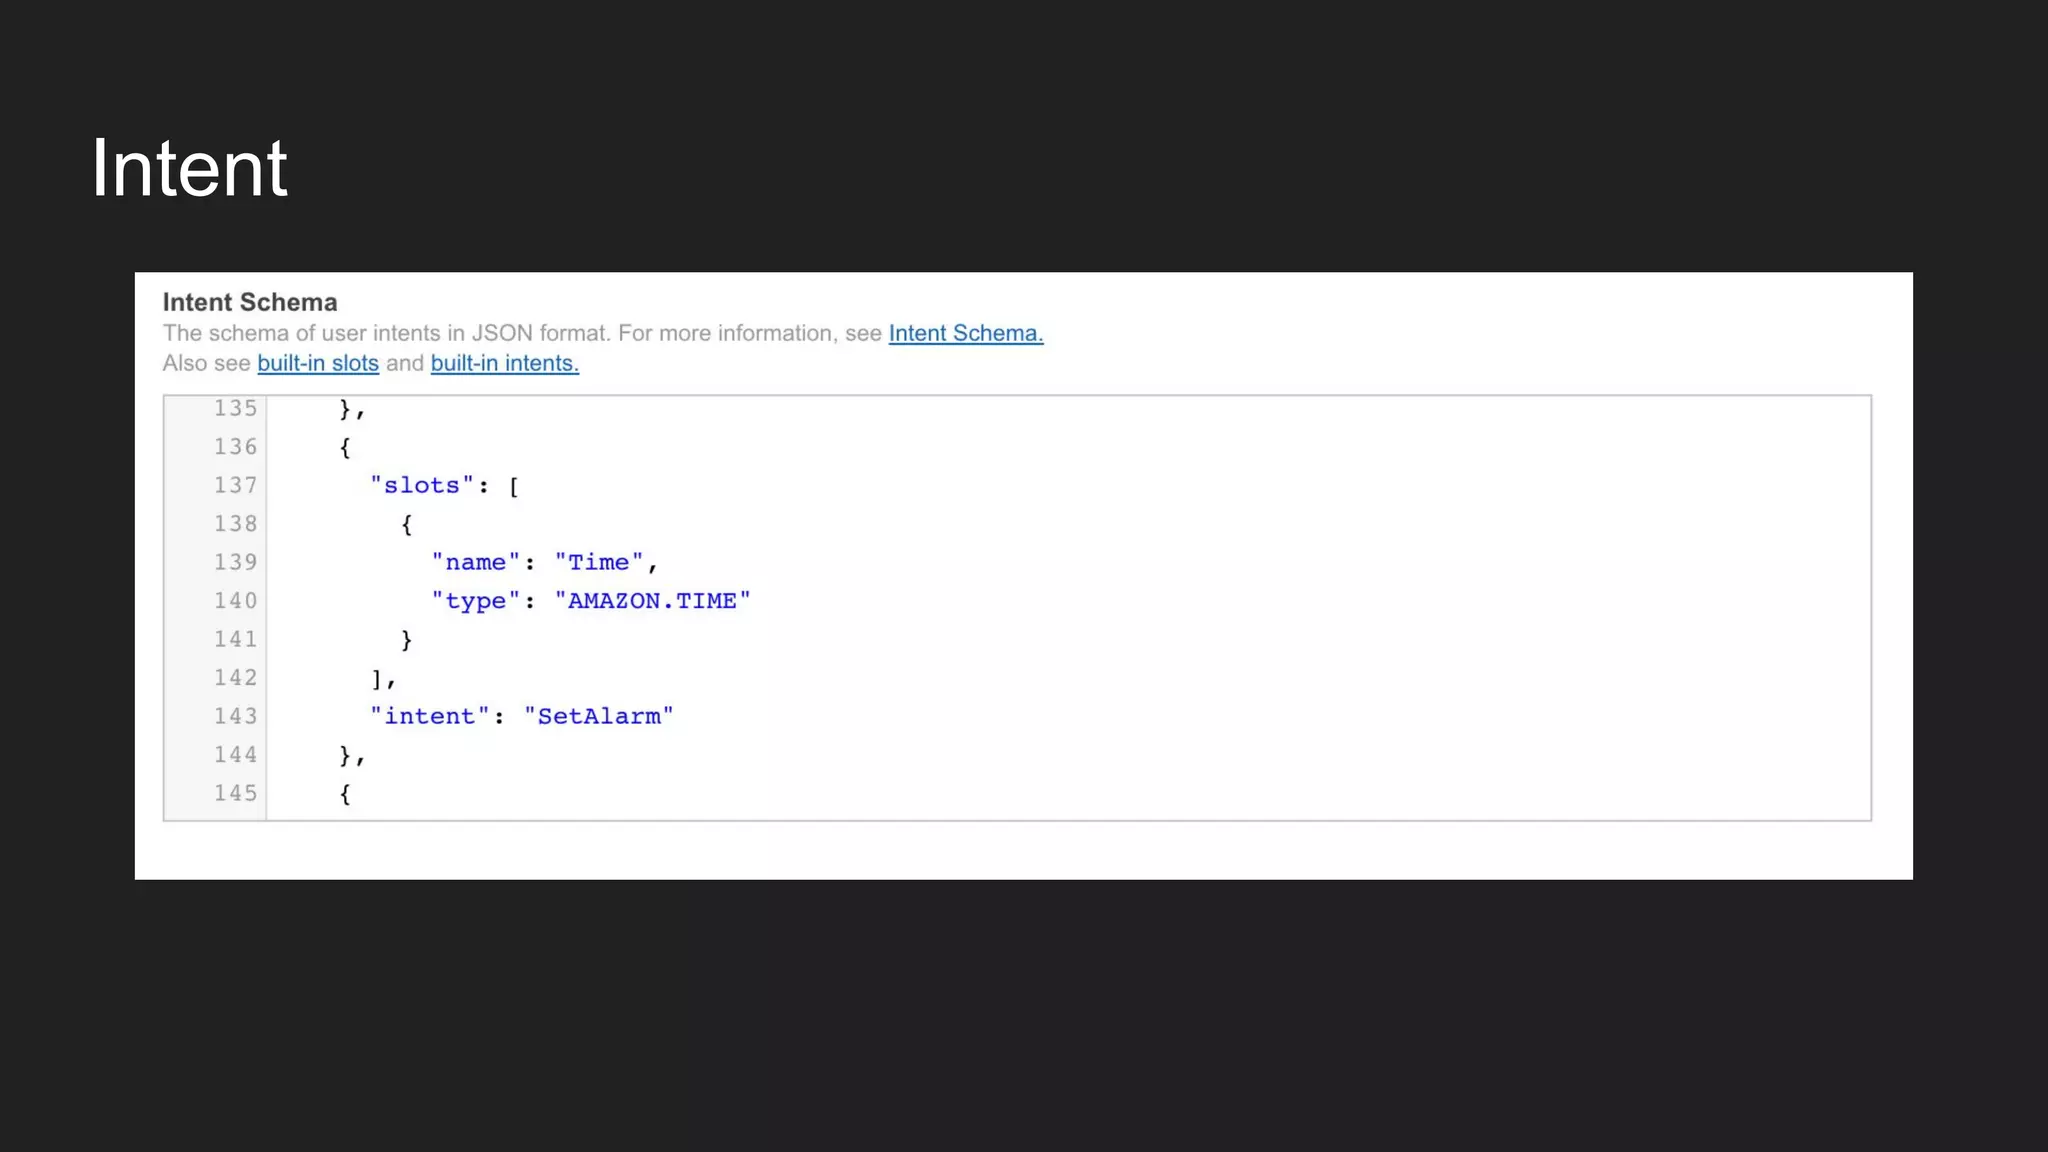Open the built-in slots link
Image resolution: width=2048 pixels, height=1152 pixels.
coord(318,364)
